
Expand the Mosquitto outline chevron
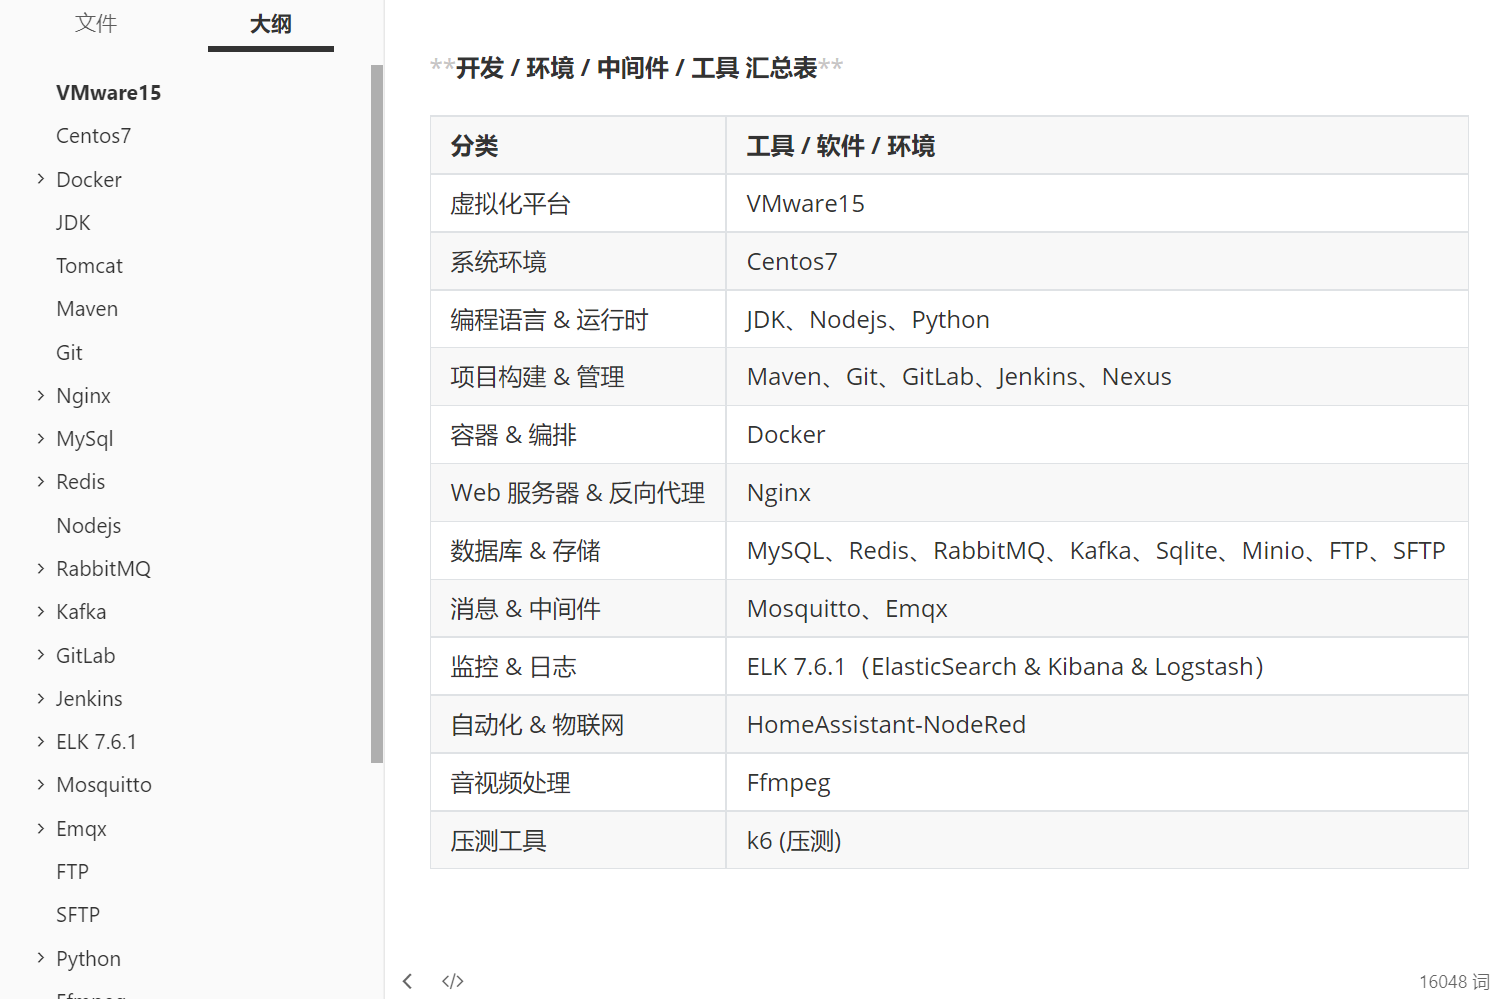coord(41,784)
